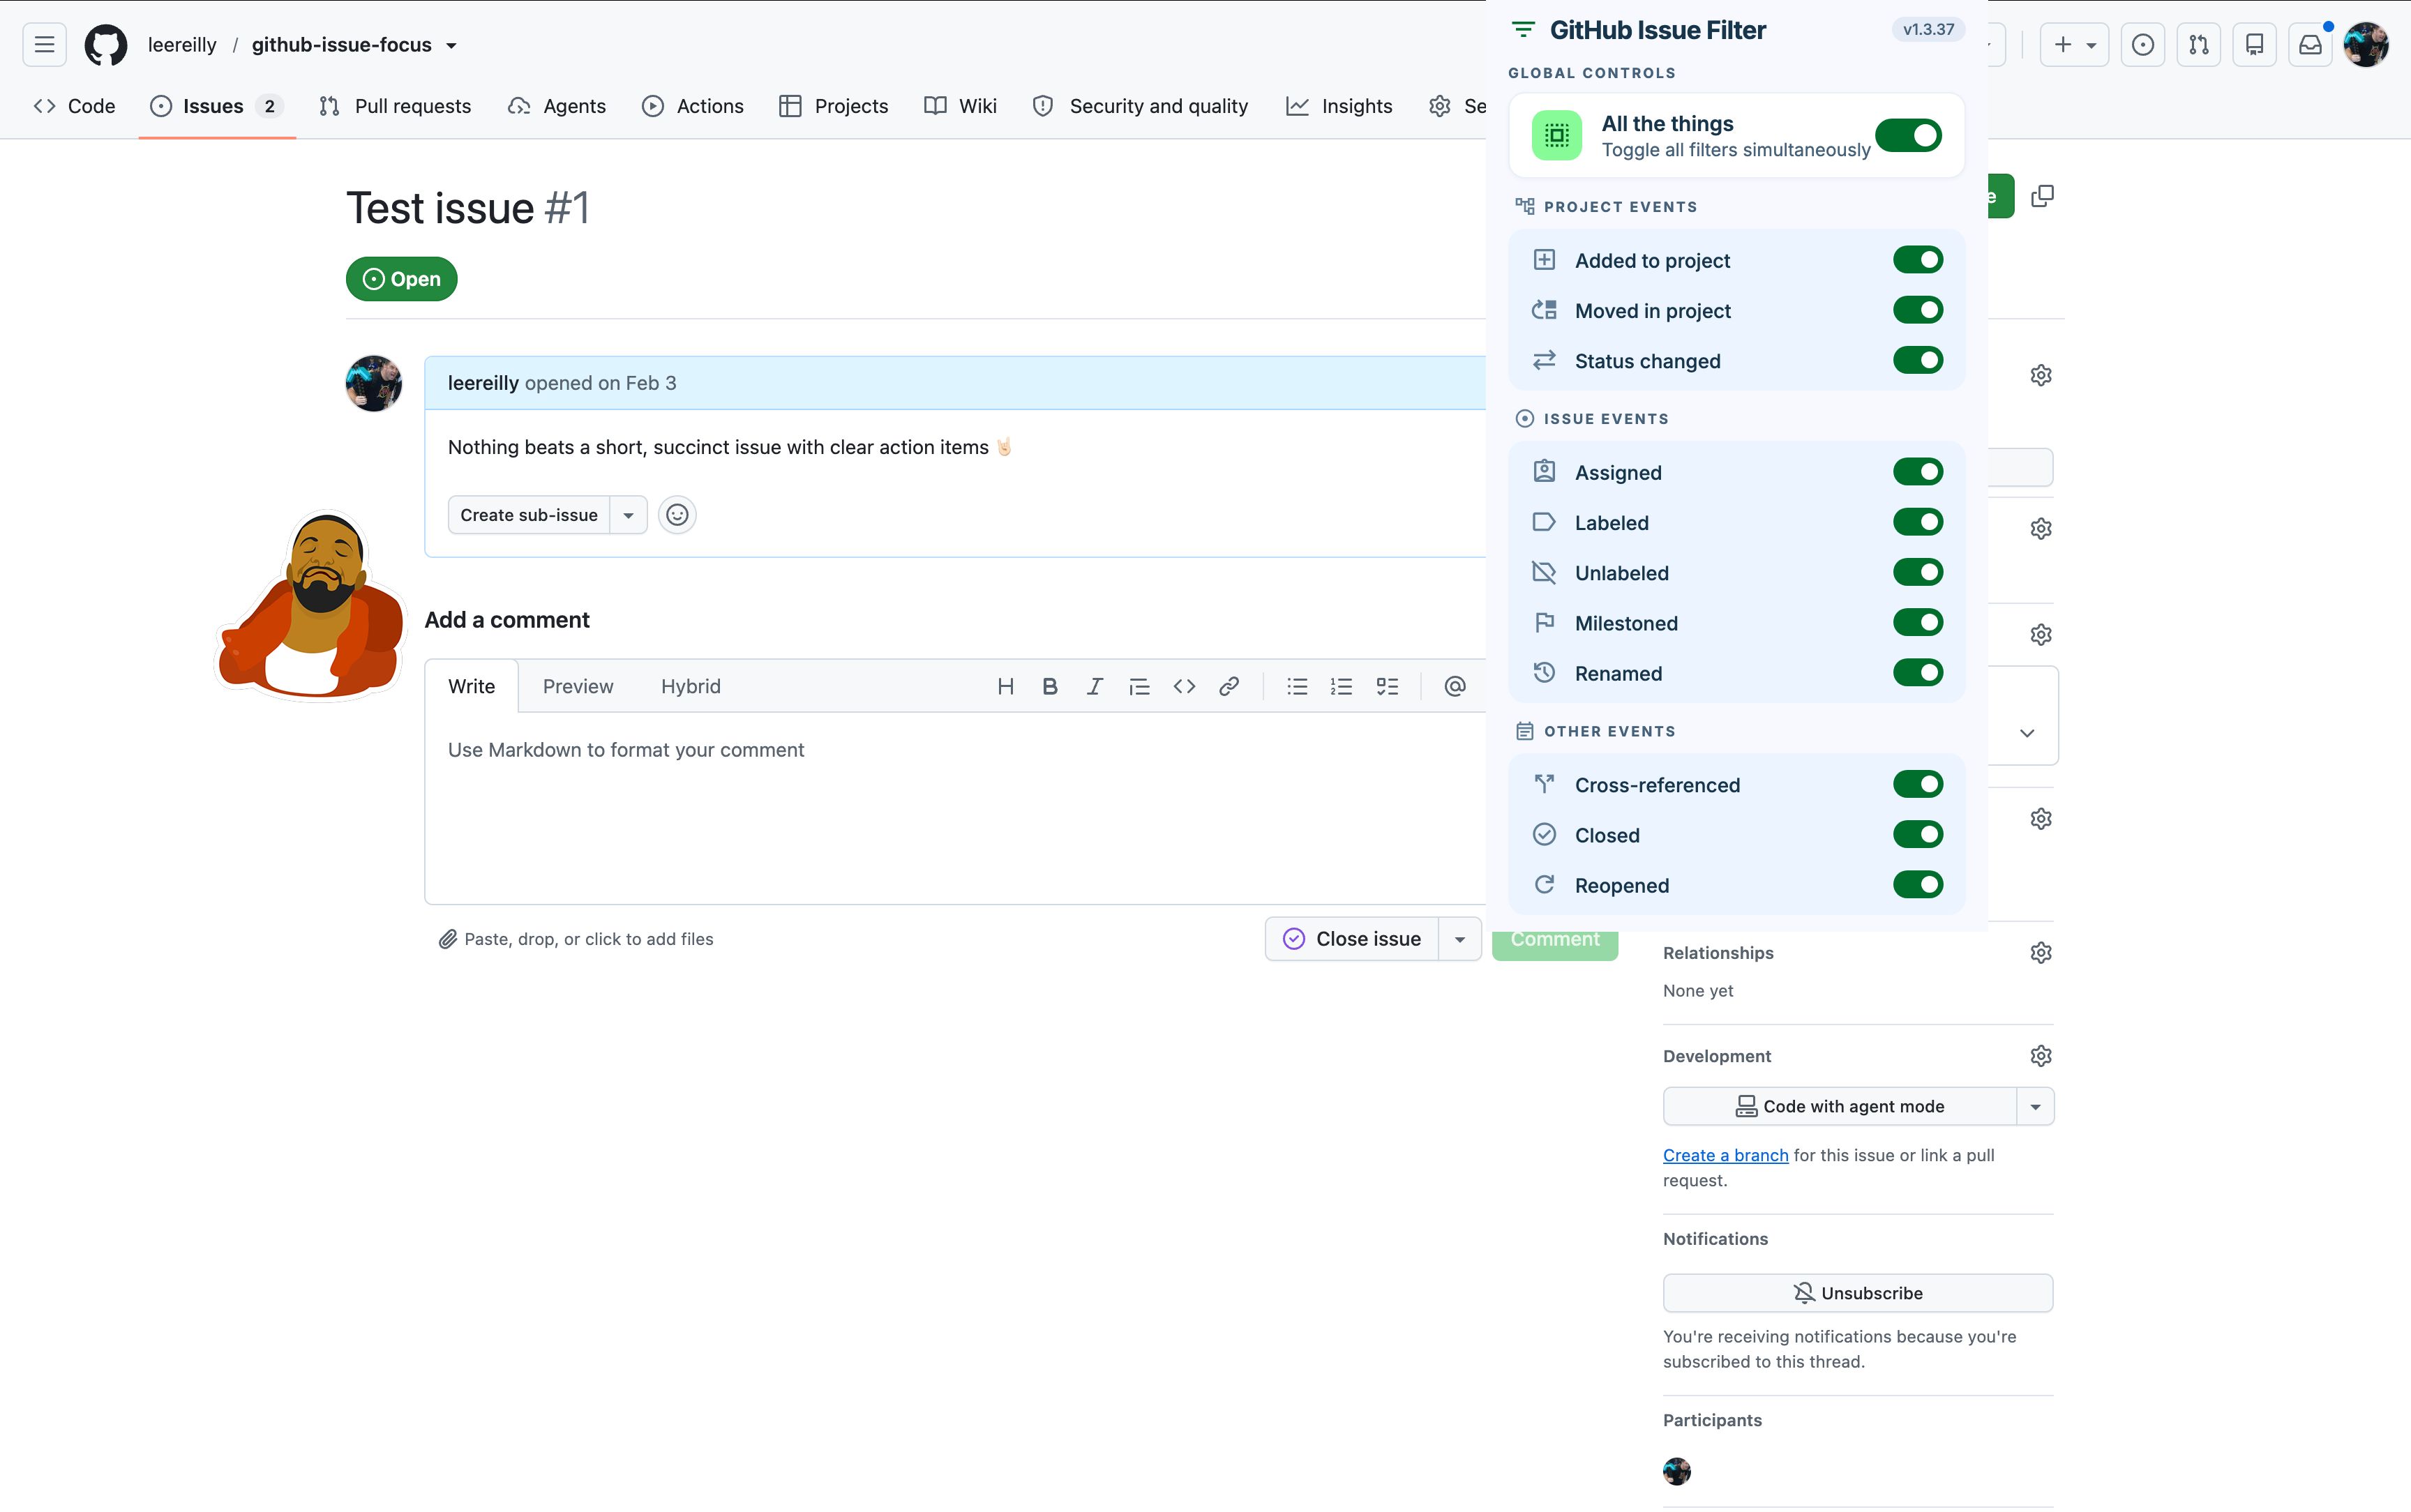Open the Close issue options dropdown
The image size is (2411, 1512).
1459,938
